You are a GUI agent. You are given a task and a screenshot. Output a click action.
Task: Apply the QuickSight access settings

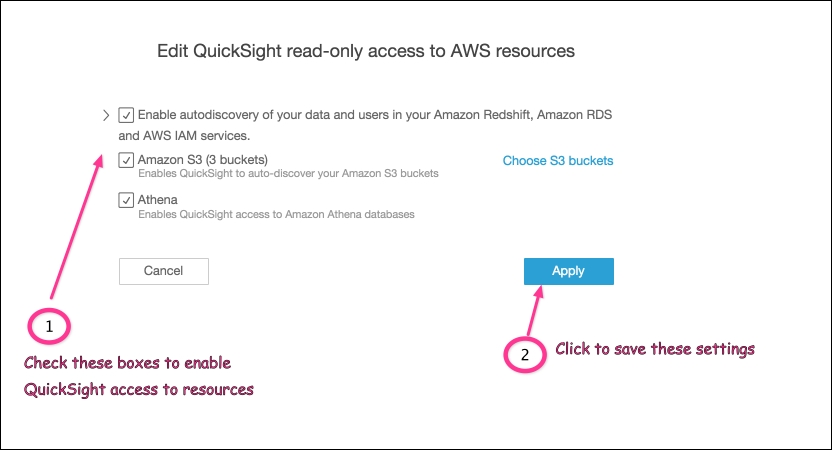pos(568,271)
